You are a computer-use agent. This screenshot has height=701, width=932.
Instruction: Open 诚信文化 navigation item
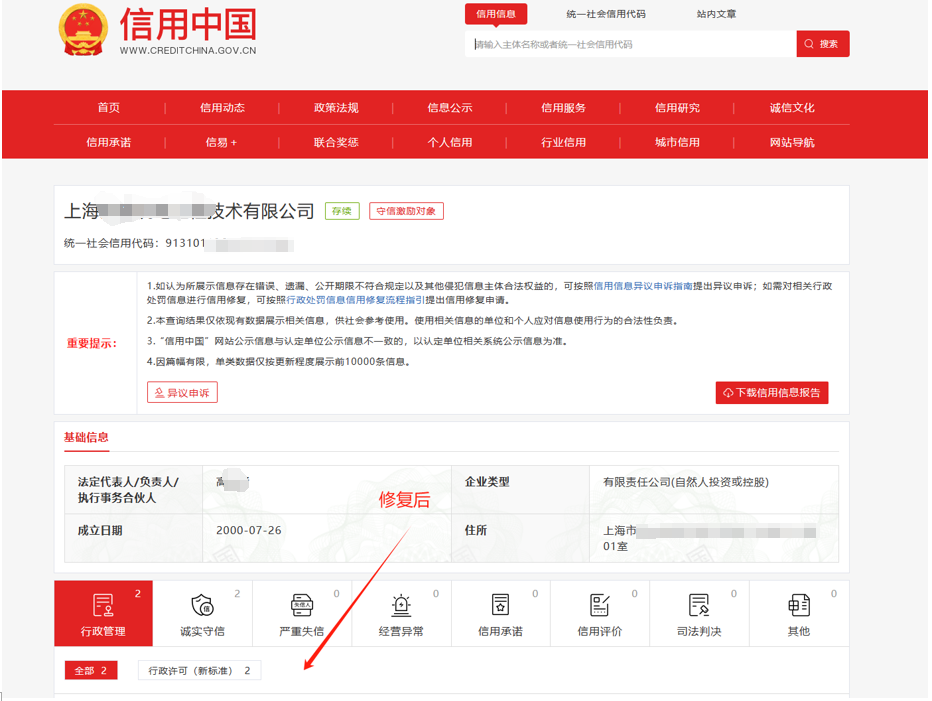pyautogui.click(x=792, y=108)
